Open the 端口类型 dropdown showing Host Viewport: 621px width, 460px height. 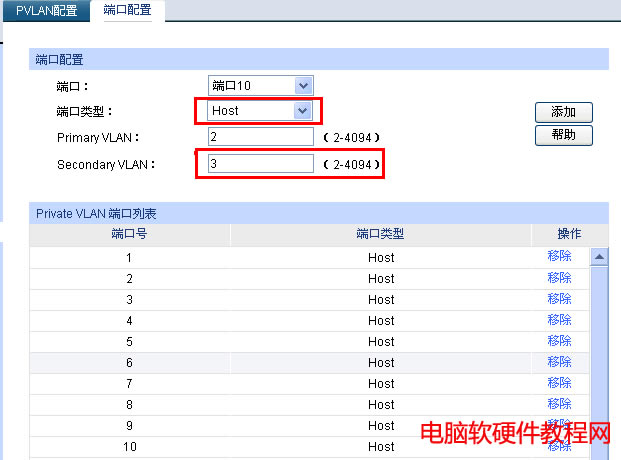pyautogui.click(x=260, y=111)
